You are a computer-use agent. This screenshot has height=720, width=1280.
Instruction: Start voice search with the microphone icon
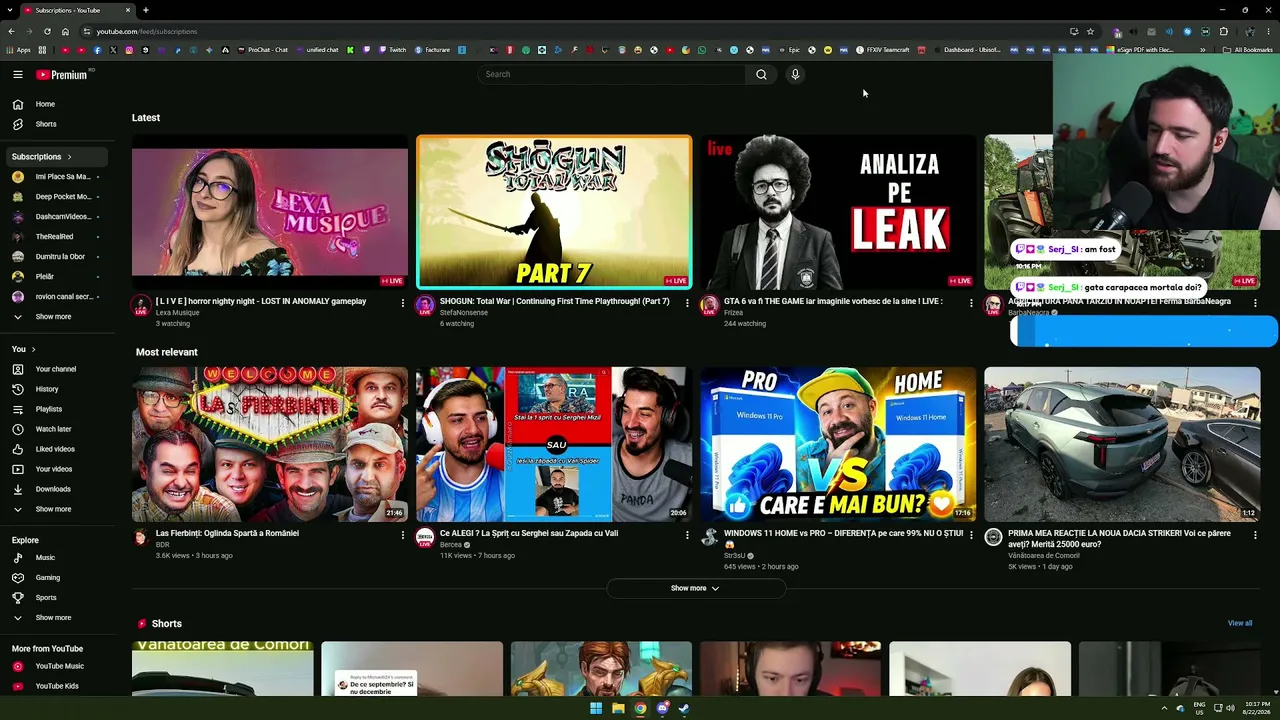point(795,74)
